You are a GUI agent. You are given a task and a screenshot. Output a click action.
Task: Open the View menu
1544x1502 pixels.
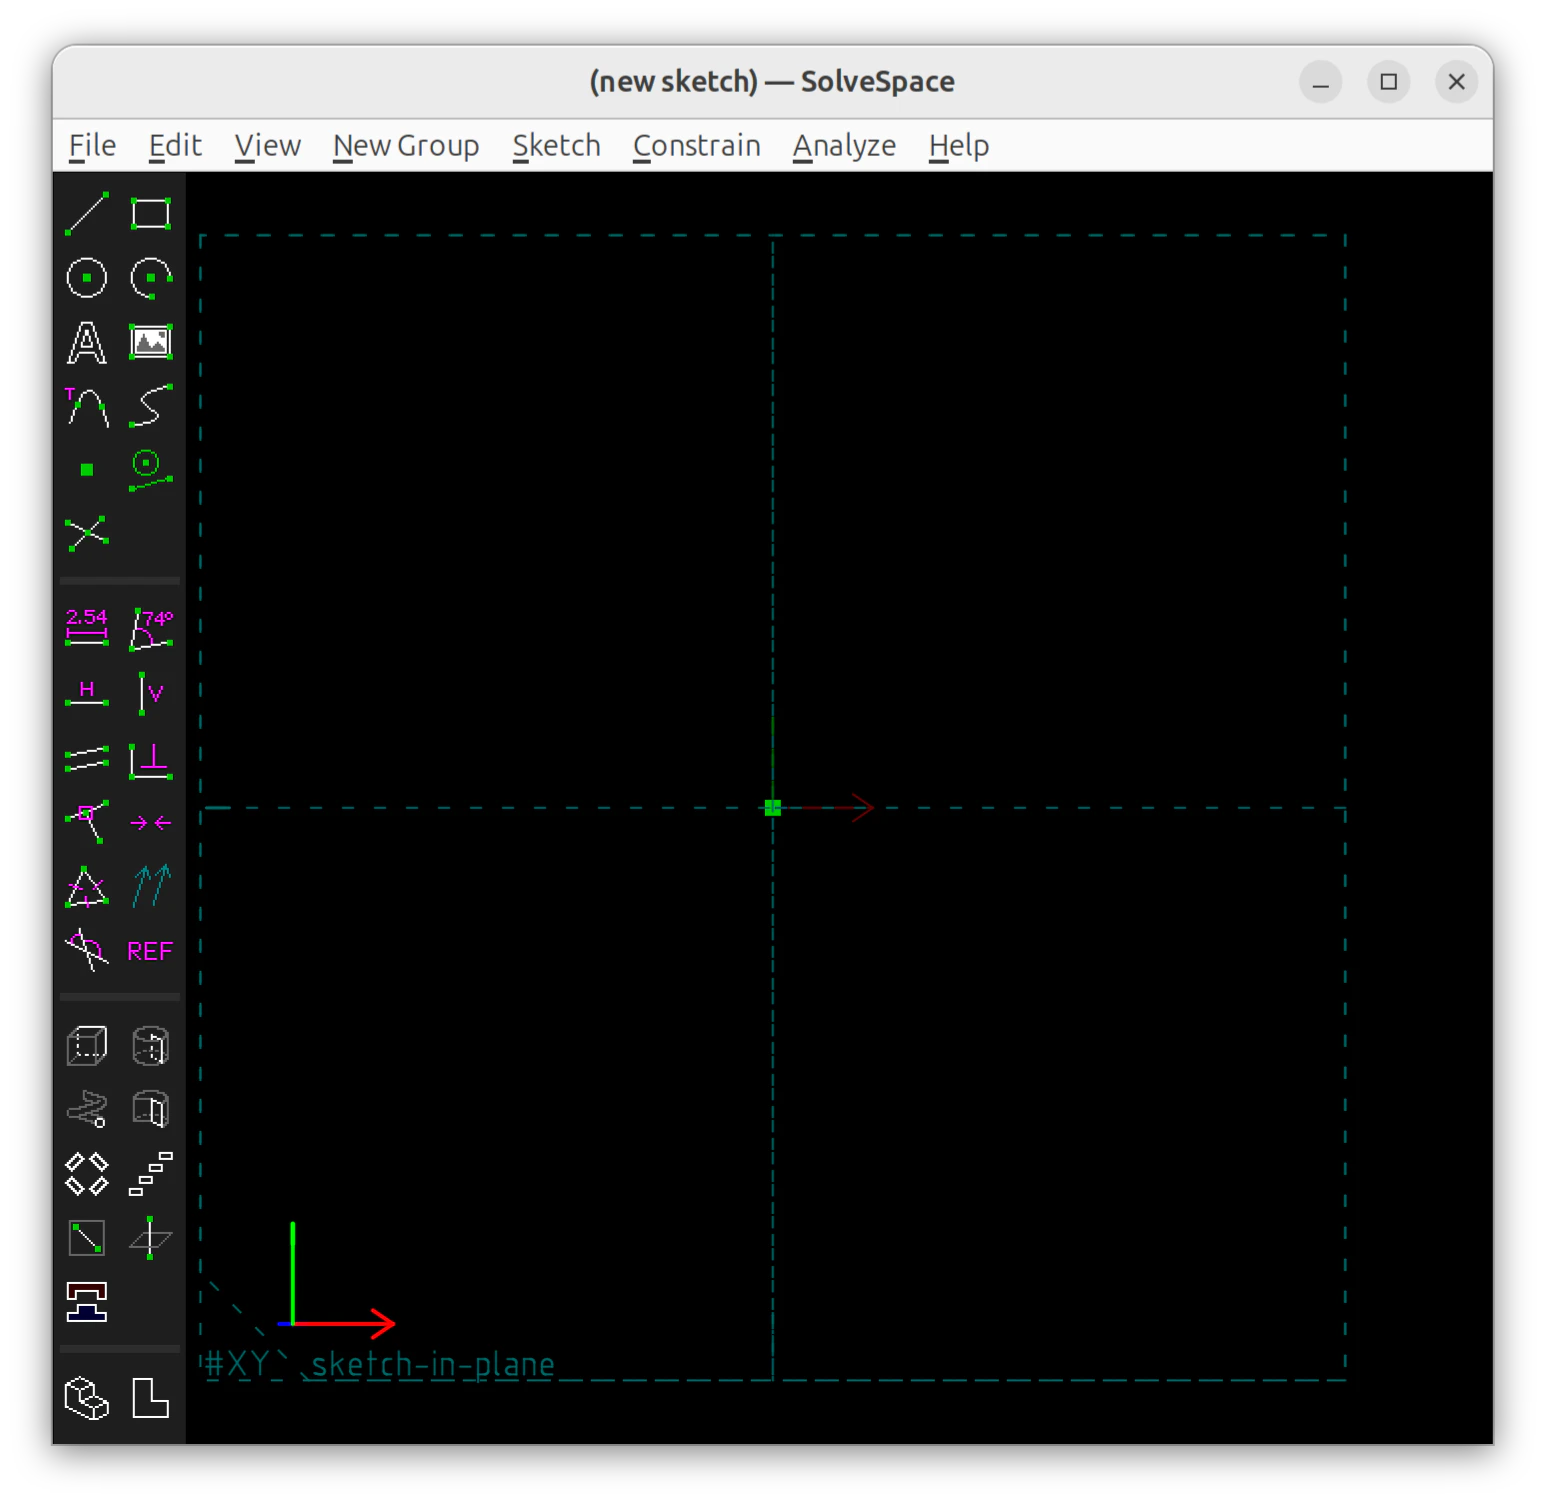[x=268, y=146]
